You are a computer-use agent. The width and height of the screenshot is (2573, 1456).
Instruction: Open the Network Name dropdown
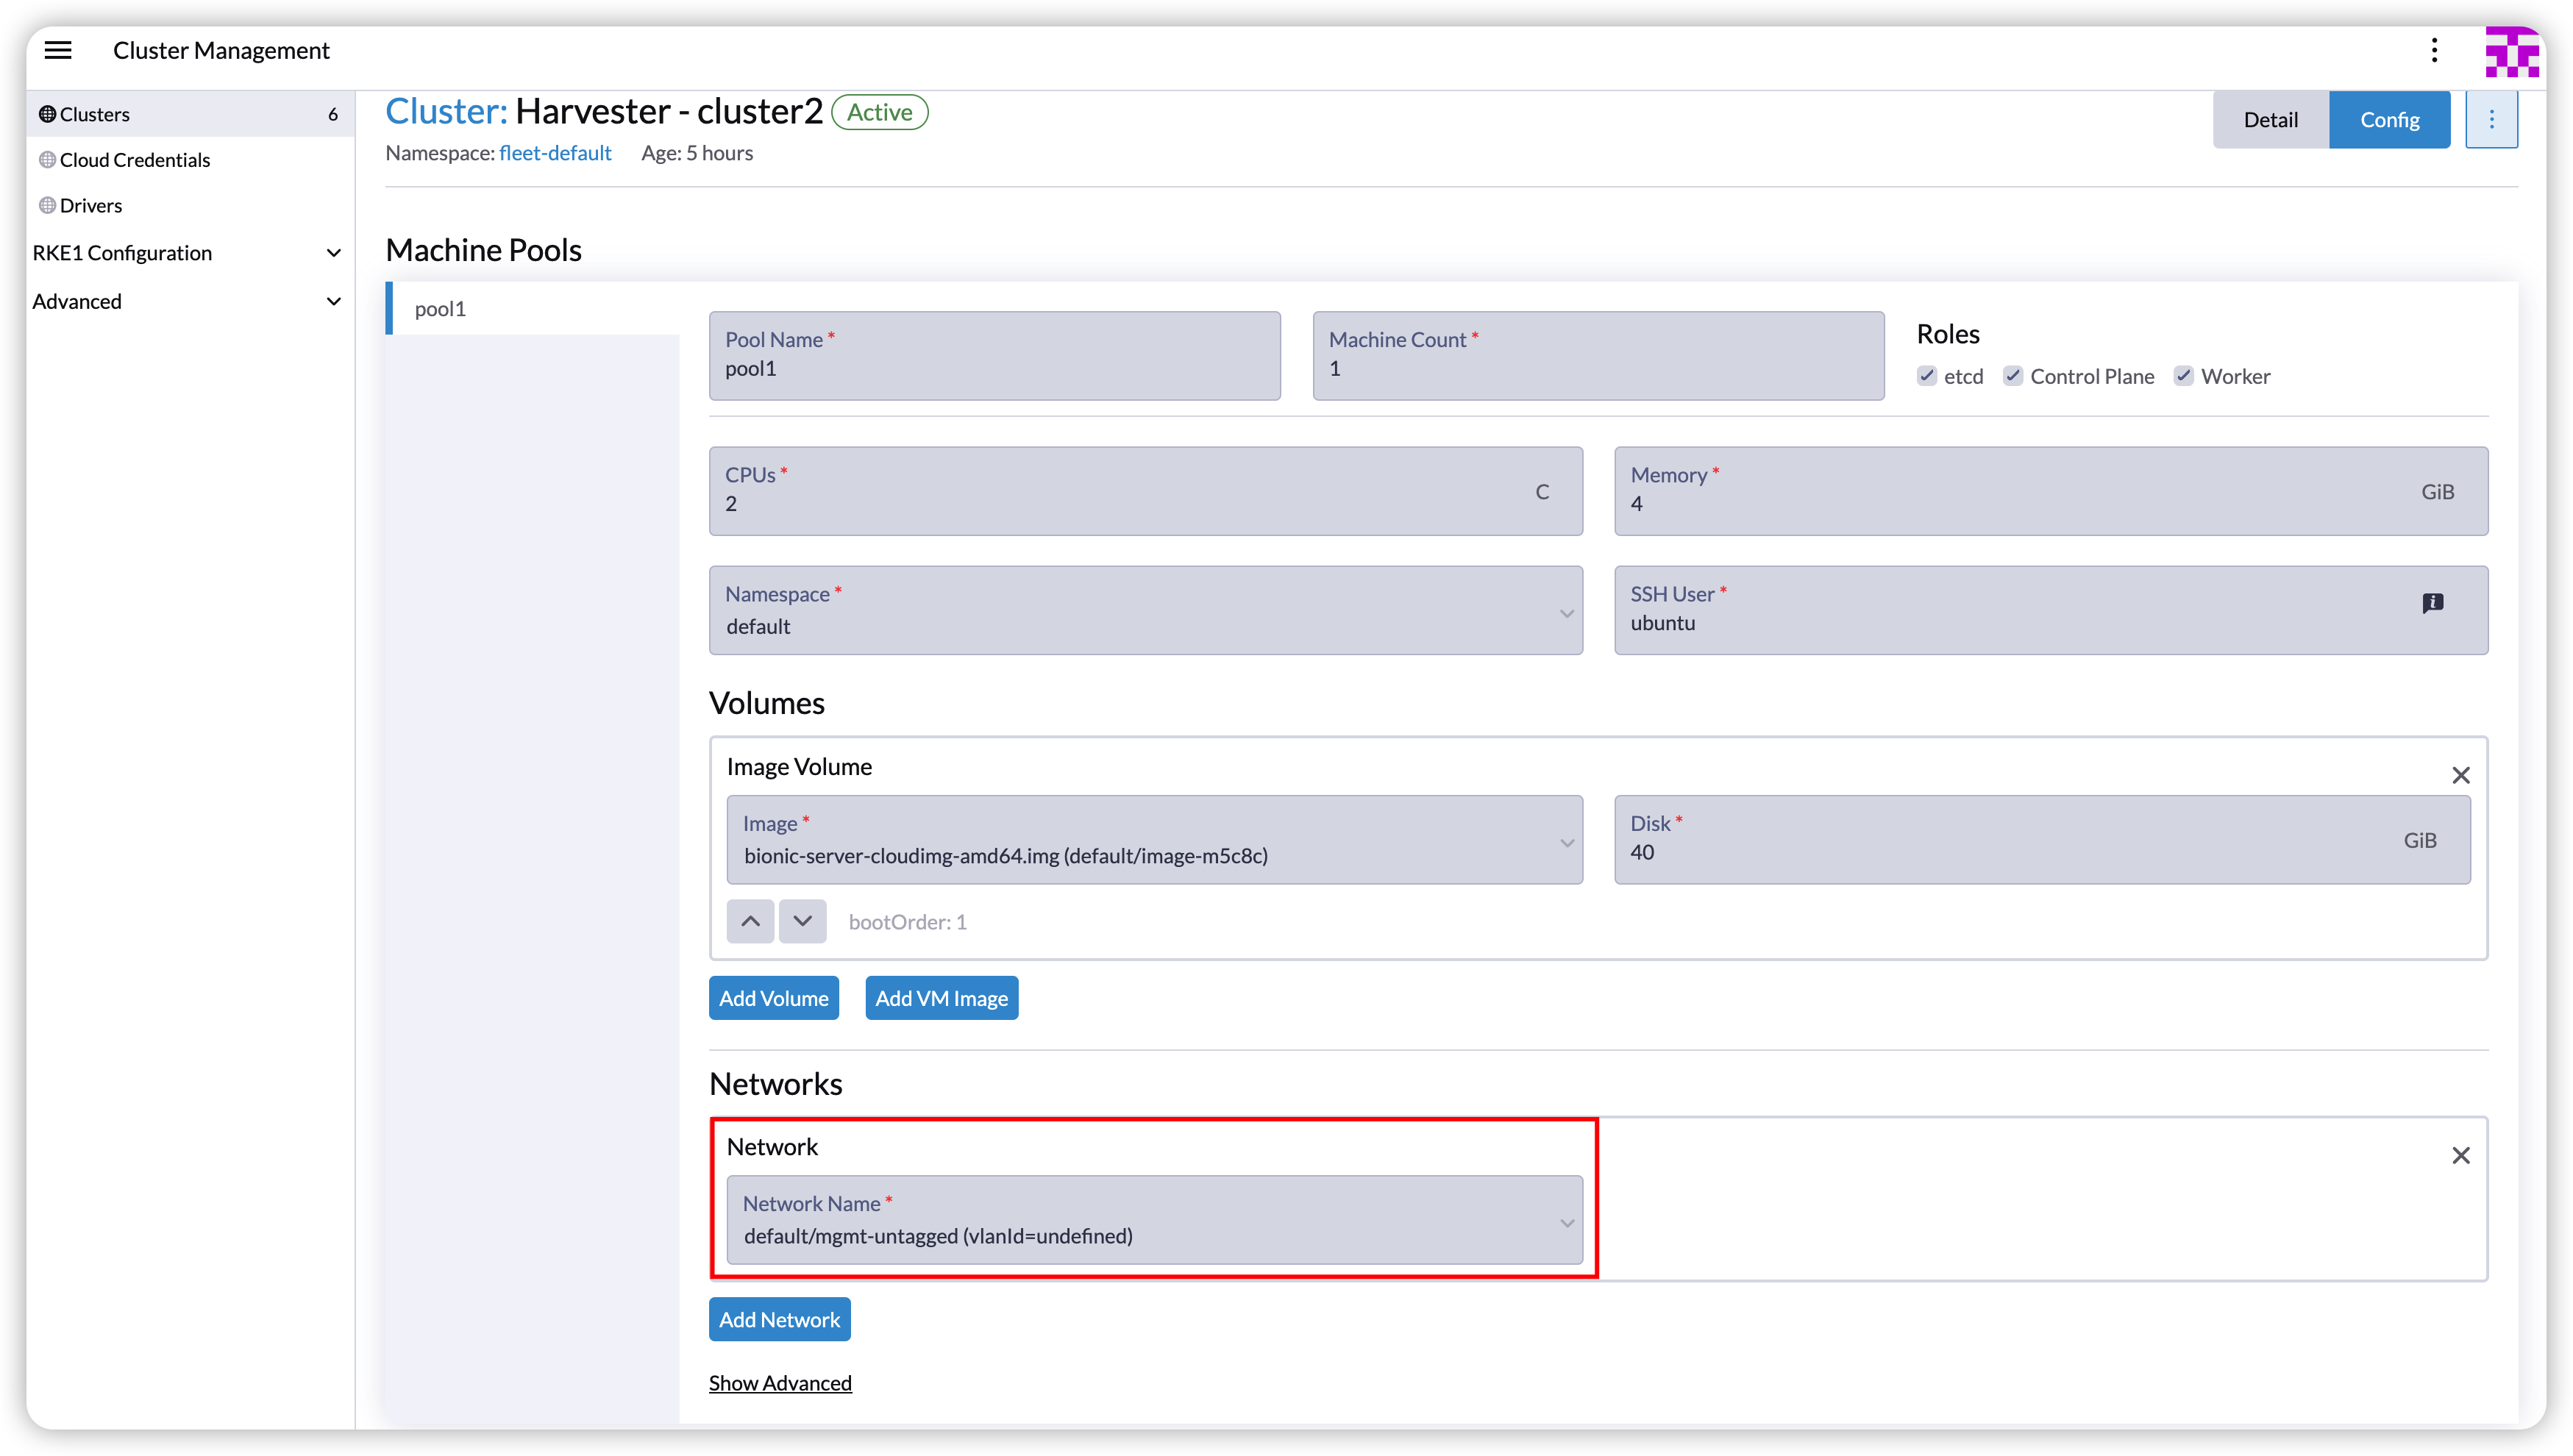[1154, 1219]
